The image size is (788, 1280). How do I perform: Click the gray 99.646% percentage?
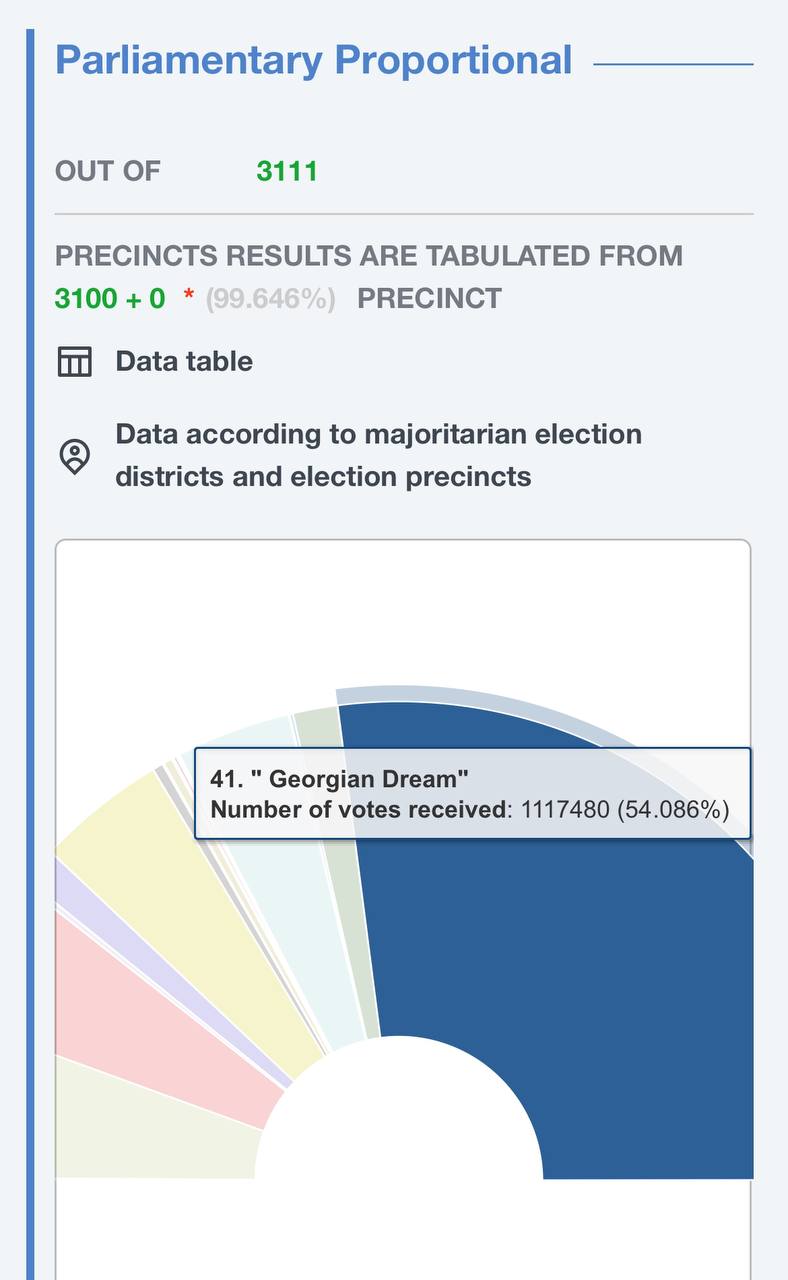tap(270, 298)
